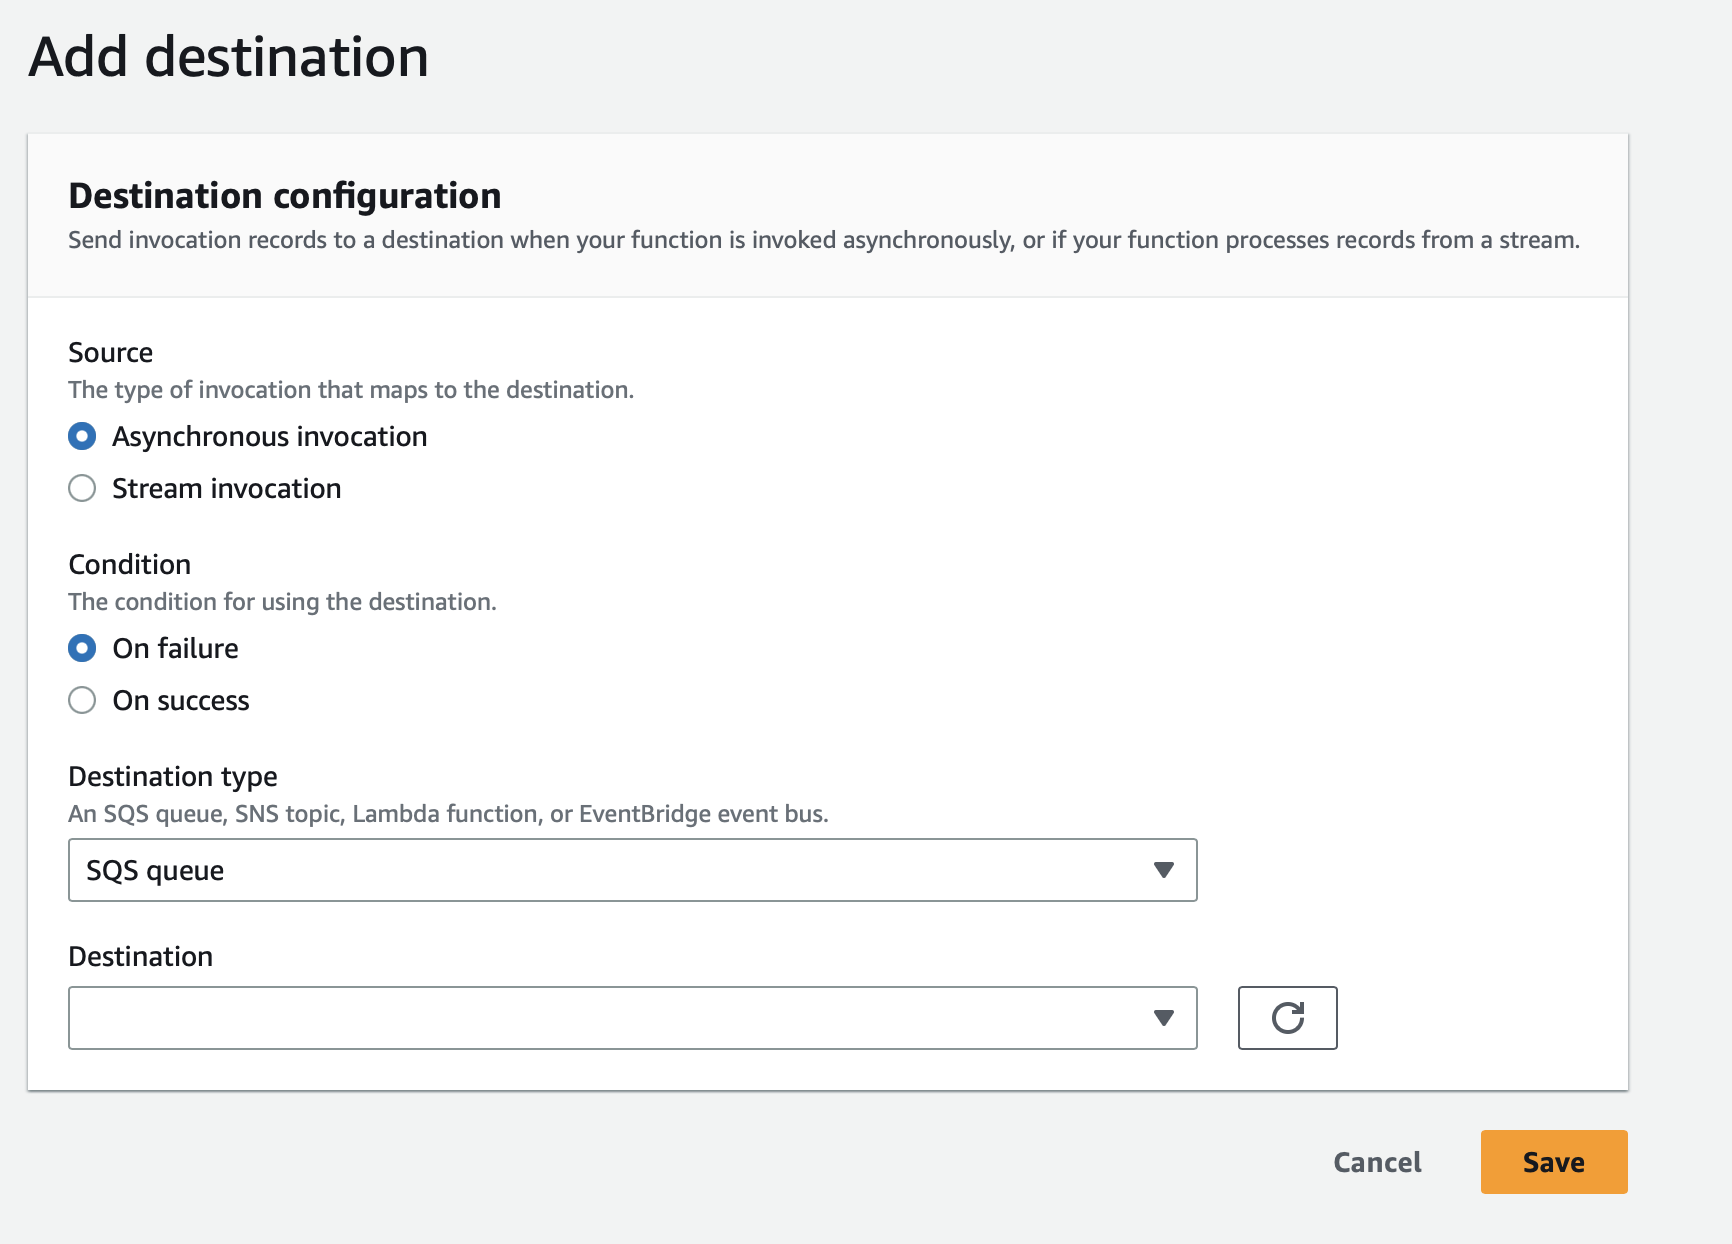1732x1244 pixels.
Task: Choose the Stream invocation radio option
Action: [82, 489]
